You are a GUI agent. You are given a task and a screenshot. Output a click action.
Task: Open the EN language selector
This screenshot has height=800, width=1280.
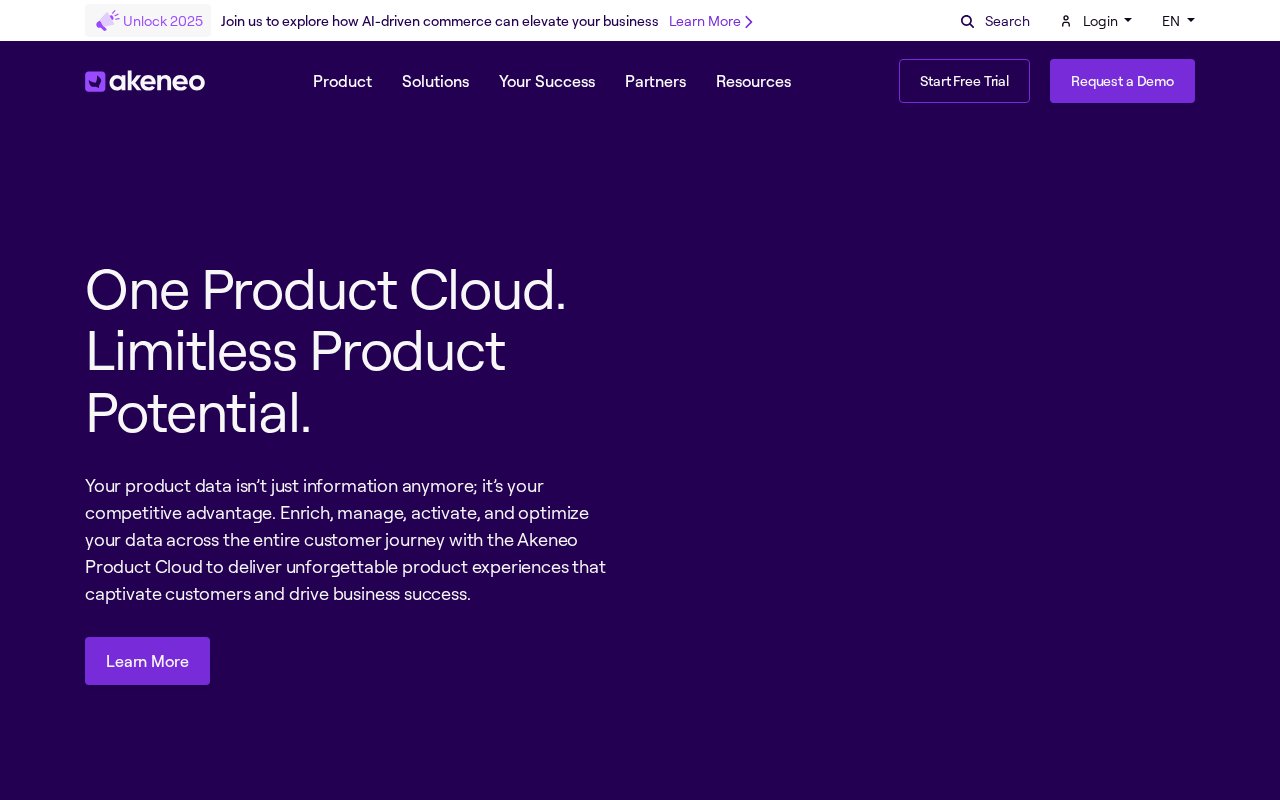tap(1178, 21)
